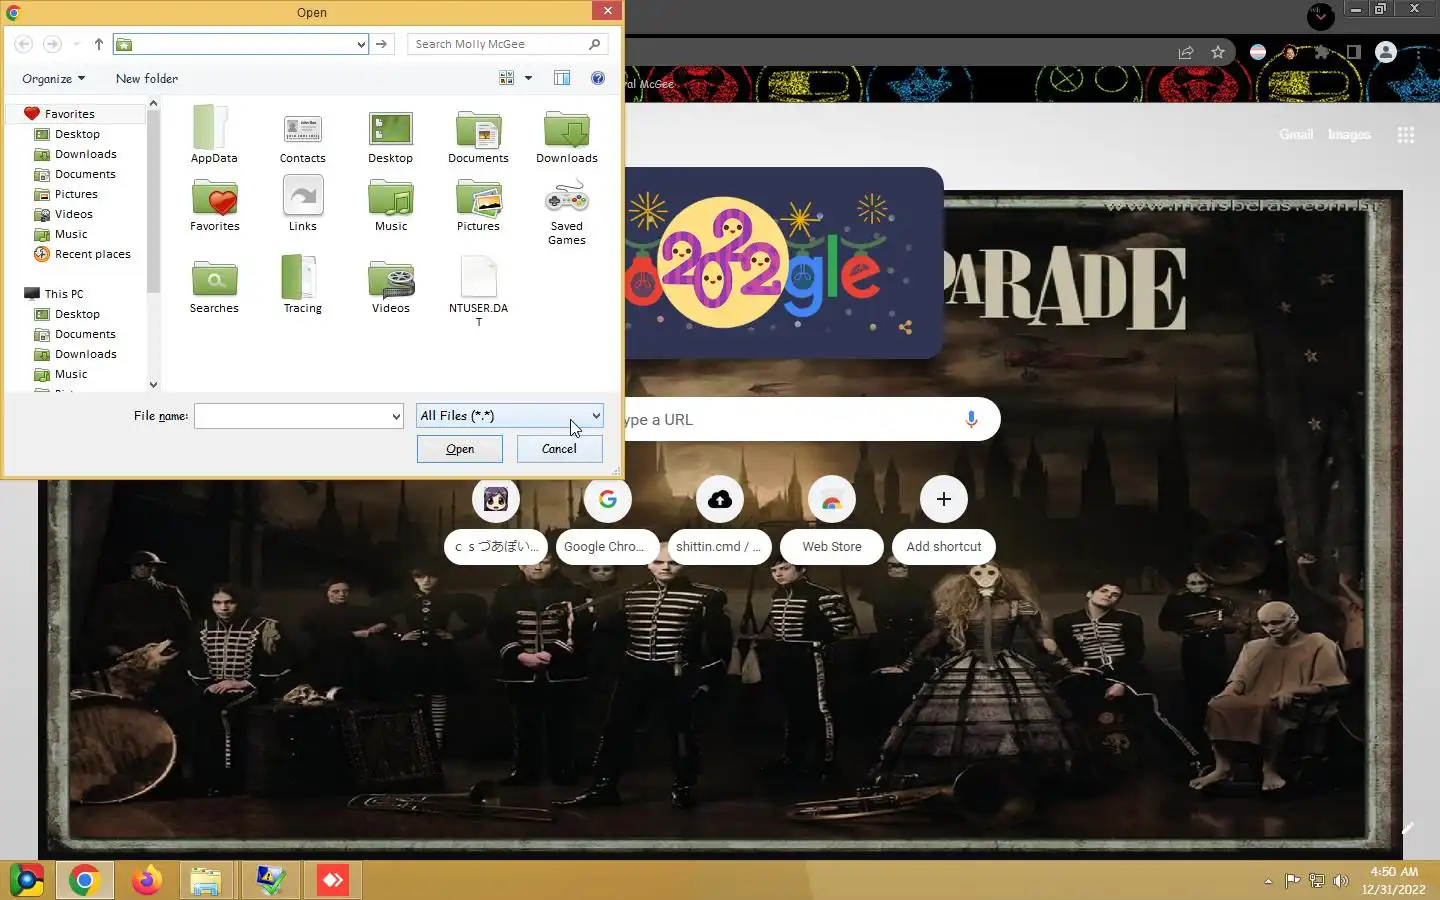The width and height of the screenshot is (1440, 900).
Task: Select the Searches folder icon
Action: (x=214, y=286)
